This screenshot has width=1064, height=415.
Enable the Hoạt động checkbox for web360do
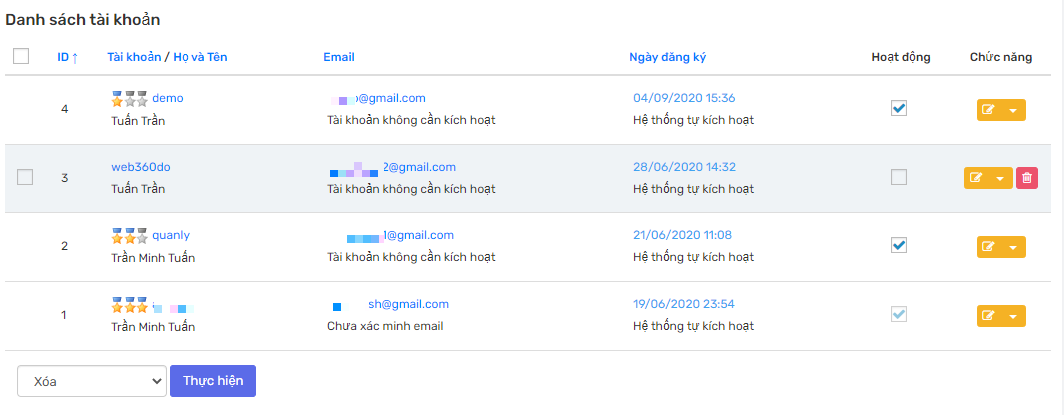[x=898, y=178]
